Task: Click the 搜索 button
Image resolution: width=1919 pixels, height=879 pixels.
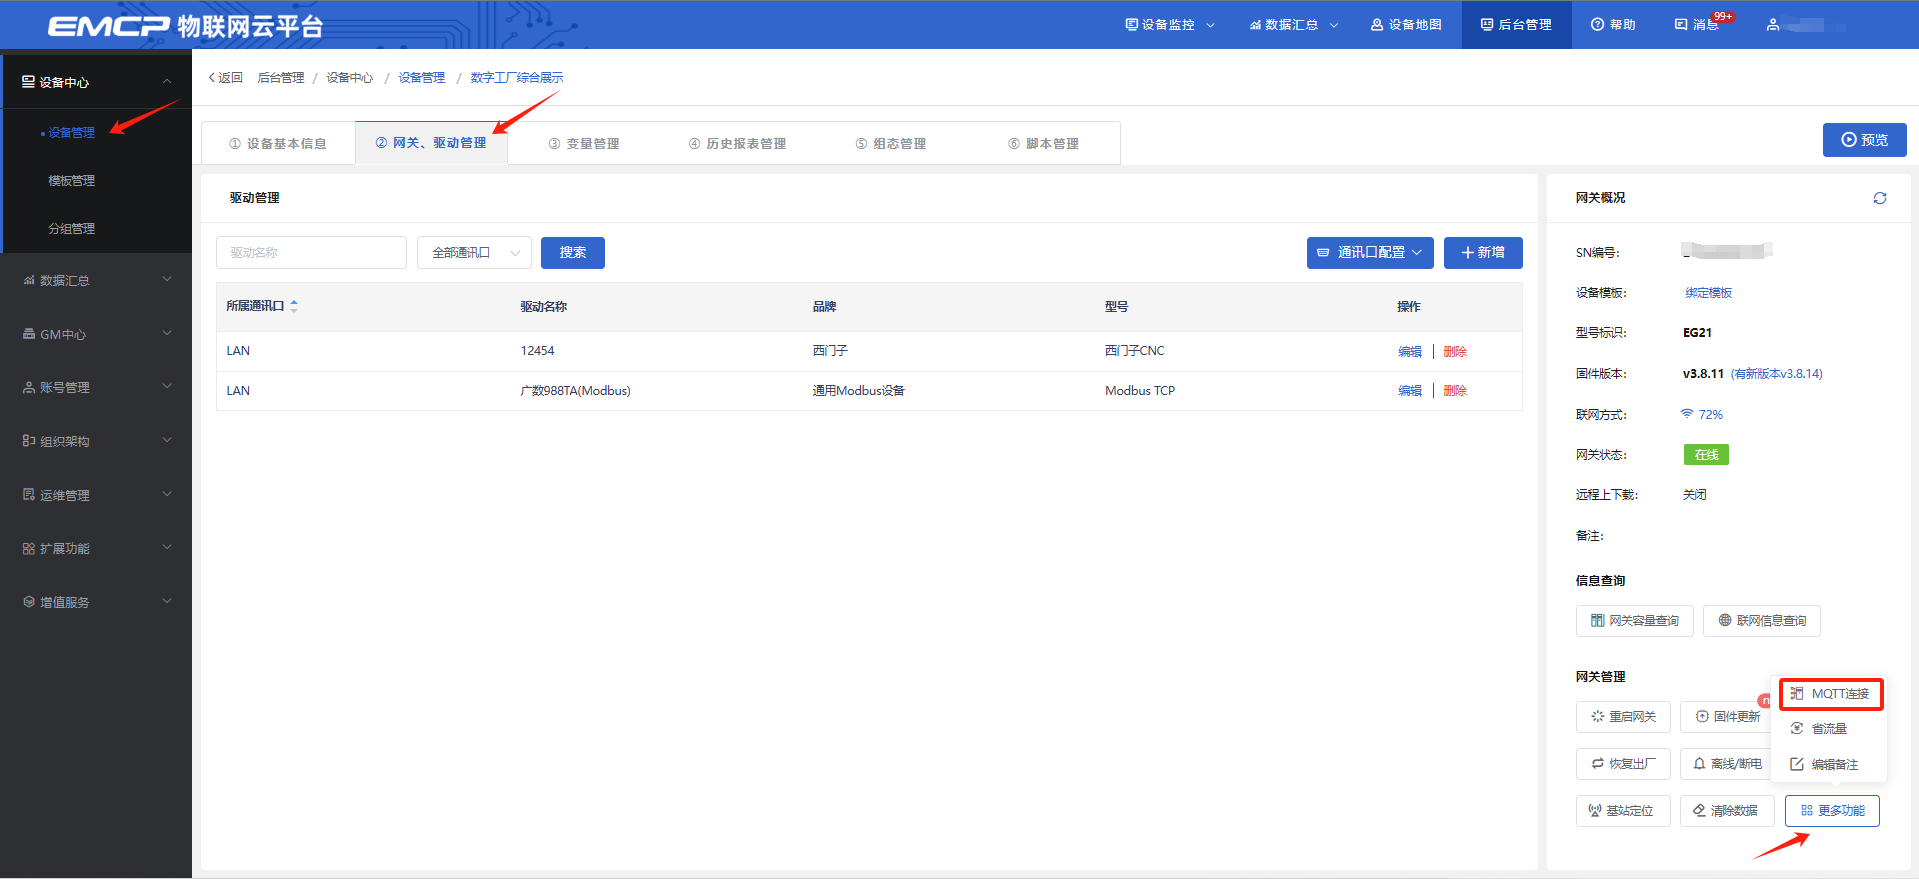Action: [573, 253]
